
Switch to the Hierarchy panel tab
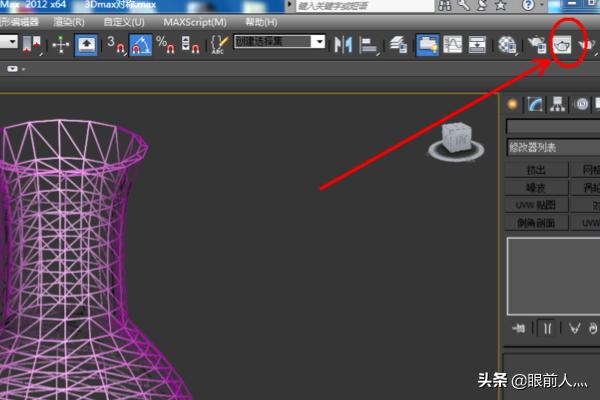pos(558,104)
